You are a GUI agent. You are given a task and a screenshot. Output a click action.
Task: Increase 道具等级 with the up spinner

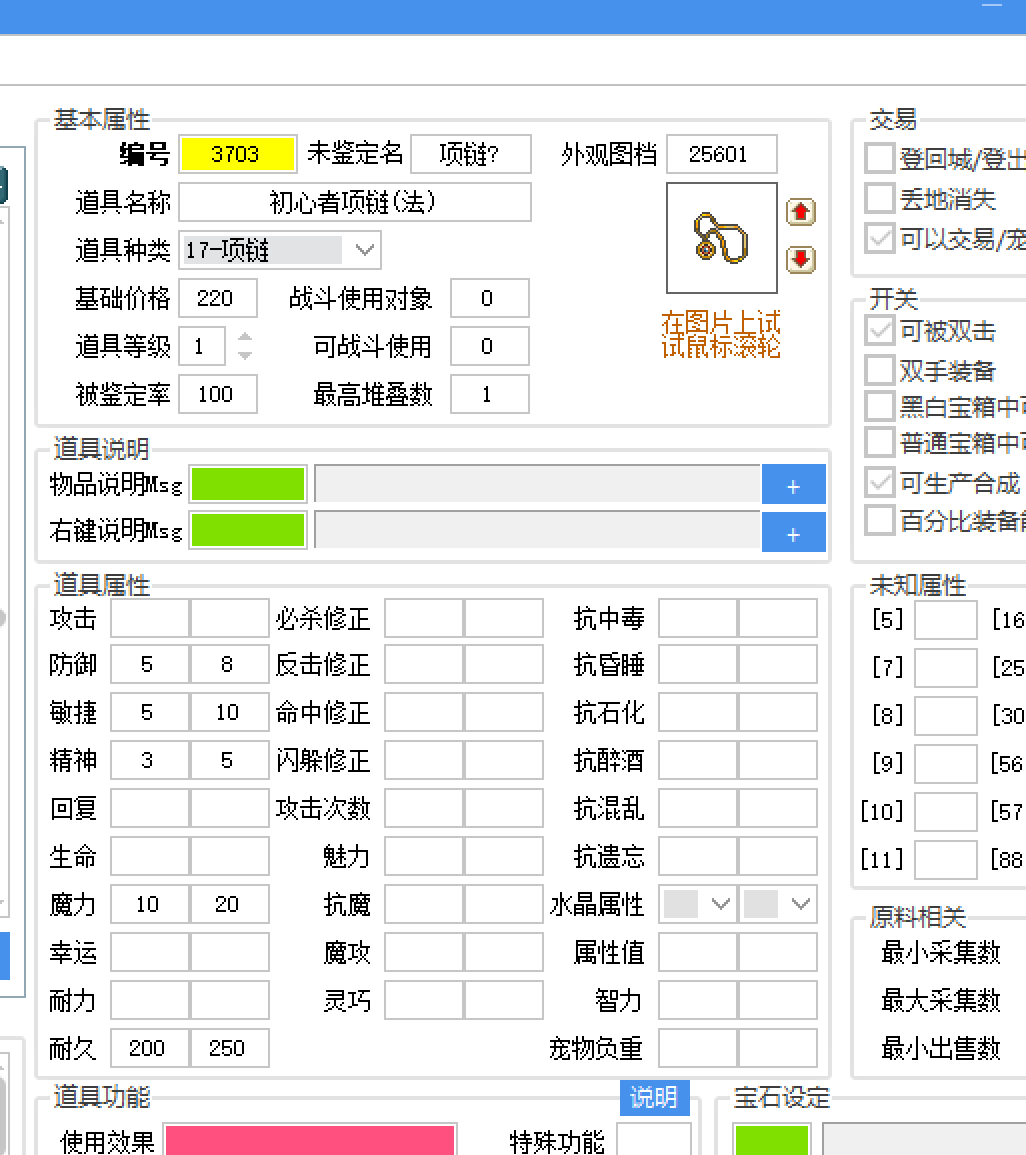[245, 337]
